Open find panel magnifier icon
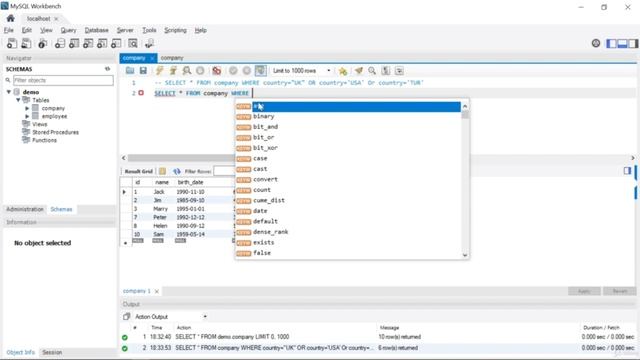Viewport: 640px width, 360px height. click(x=372, y=71)
